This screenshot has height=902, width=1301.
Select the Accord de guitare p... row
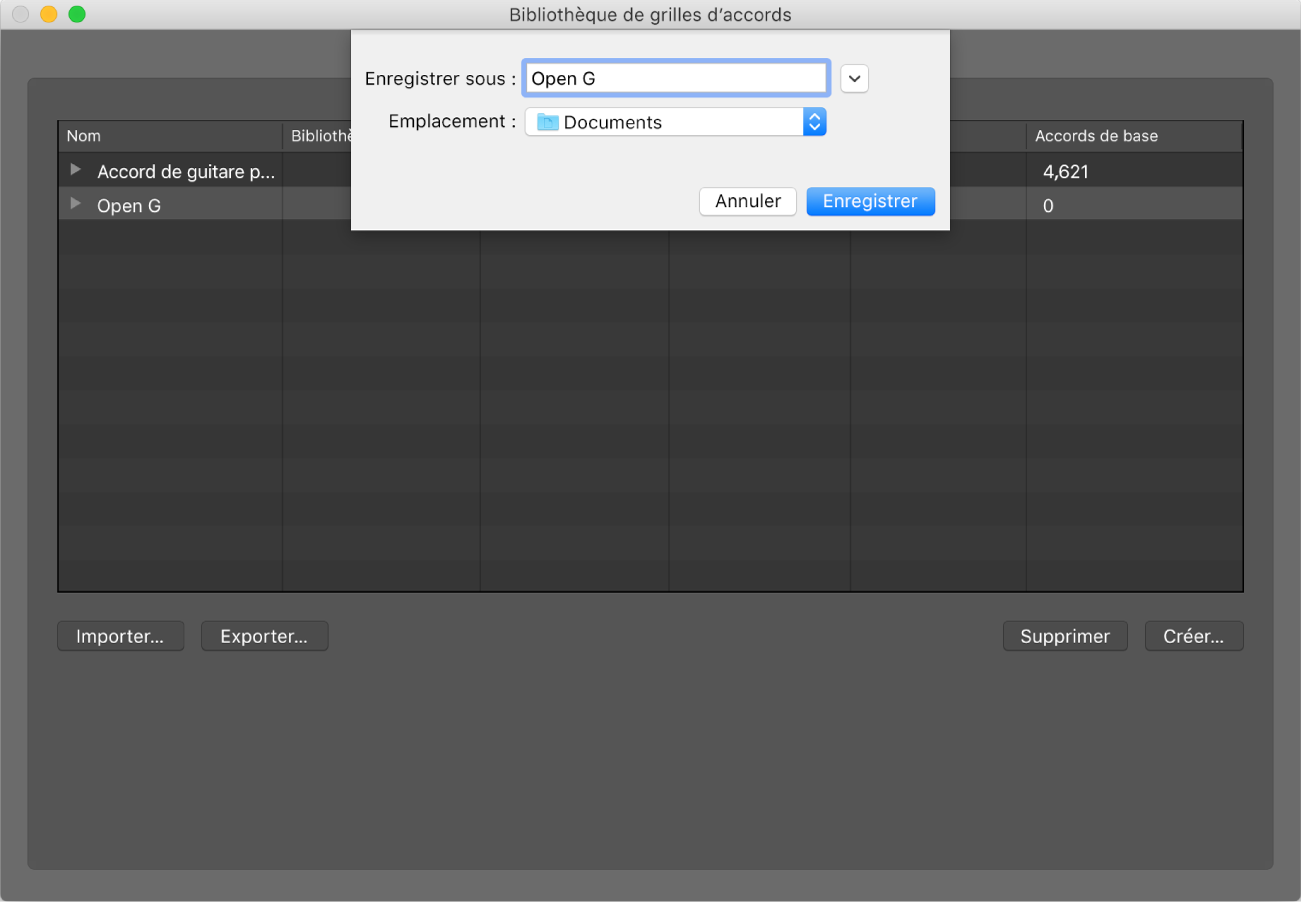650,171
